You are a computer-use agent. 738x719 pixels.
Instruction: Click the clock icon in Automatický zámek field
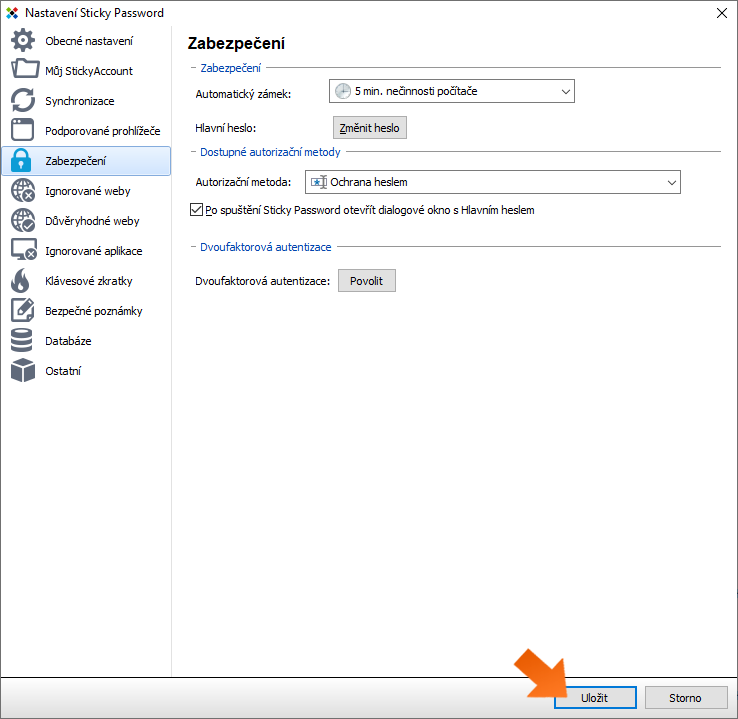[x=343, y=91]
